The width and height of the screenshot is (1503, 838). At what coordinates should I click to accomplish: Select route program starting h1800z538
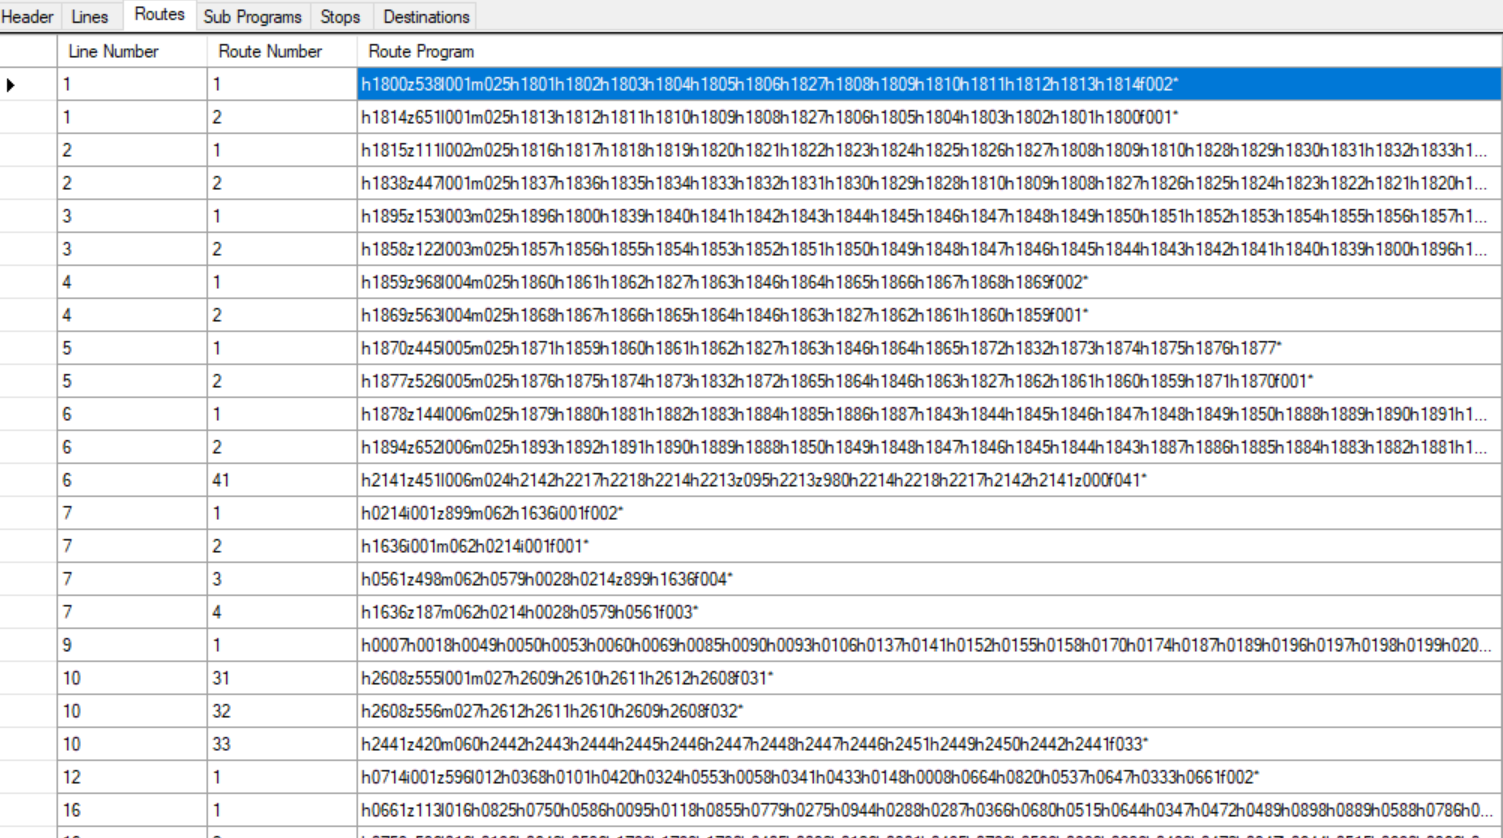[x=930, y=84]
